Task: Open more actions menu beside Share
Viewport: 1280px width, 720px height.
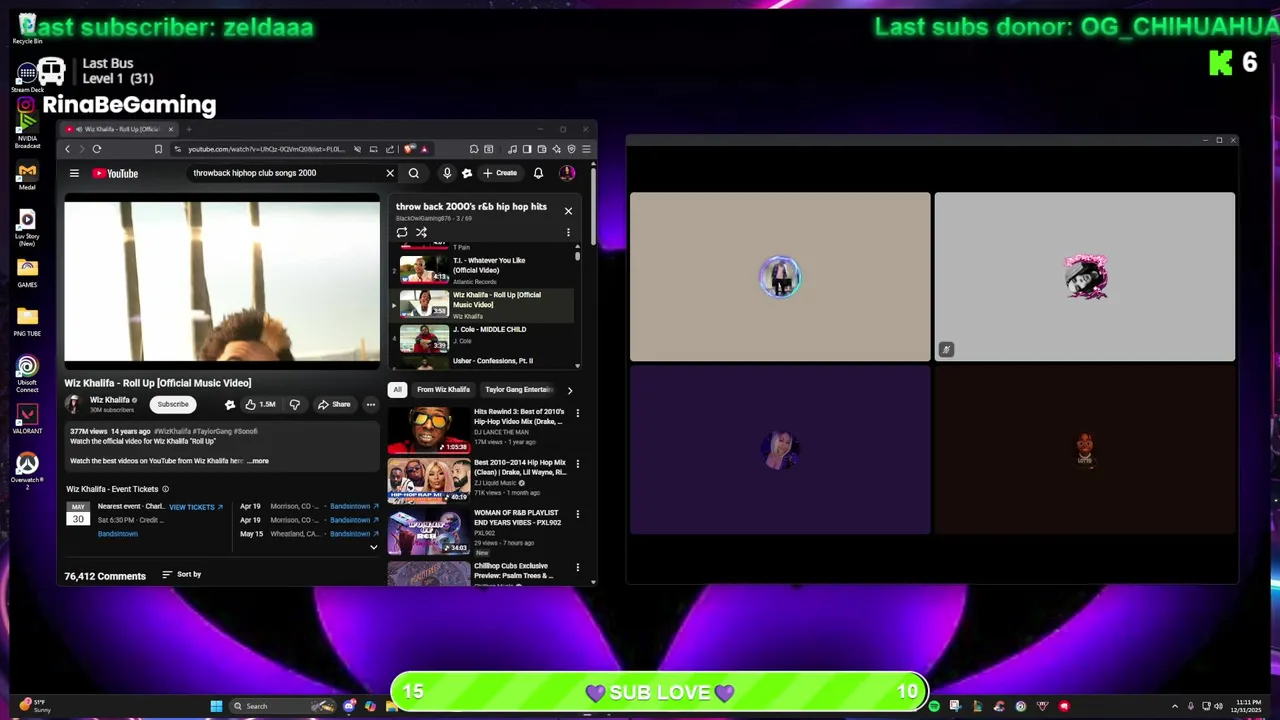Action: 370,404
